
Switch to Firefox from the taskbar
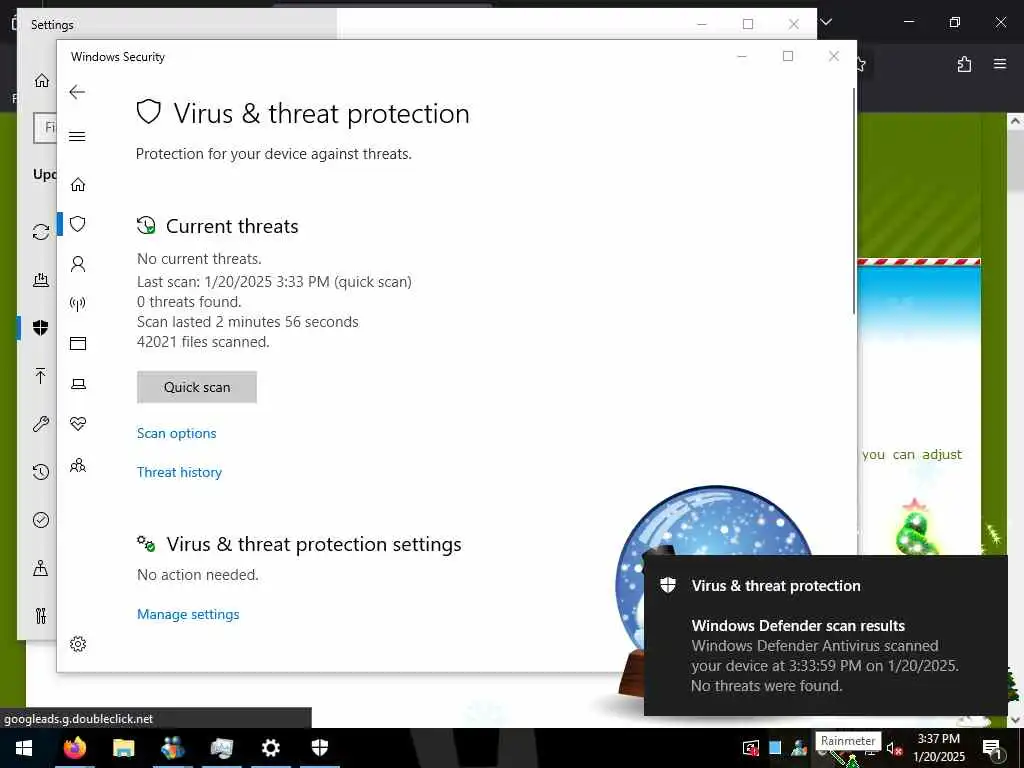[x=74, y=748]
